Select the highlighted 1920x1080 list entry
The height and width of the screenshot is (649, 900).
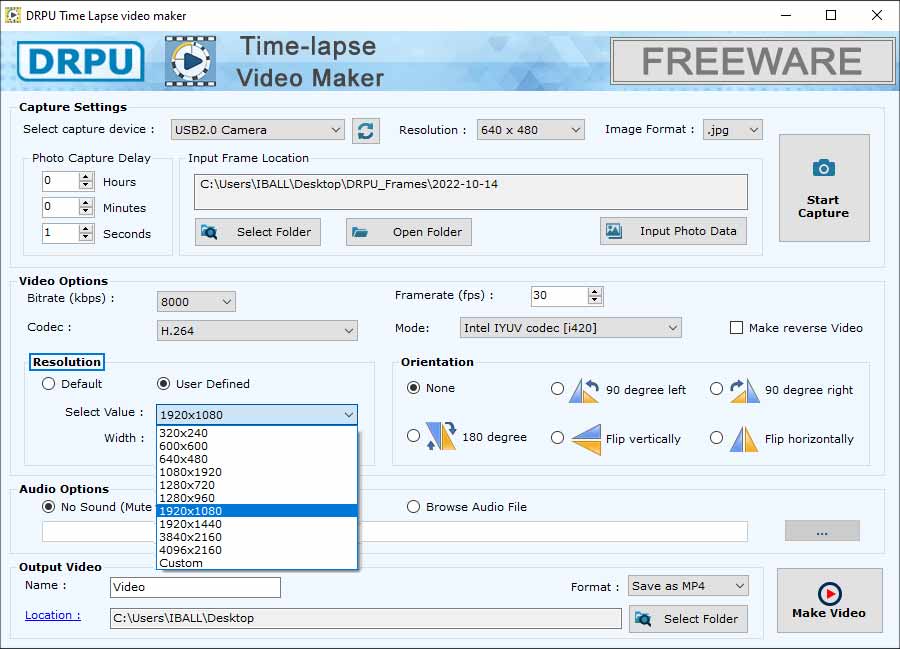(x=257, y=511)
